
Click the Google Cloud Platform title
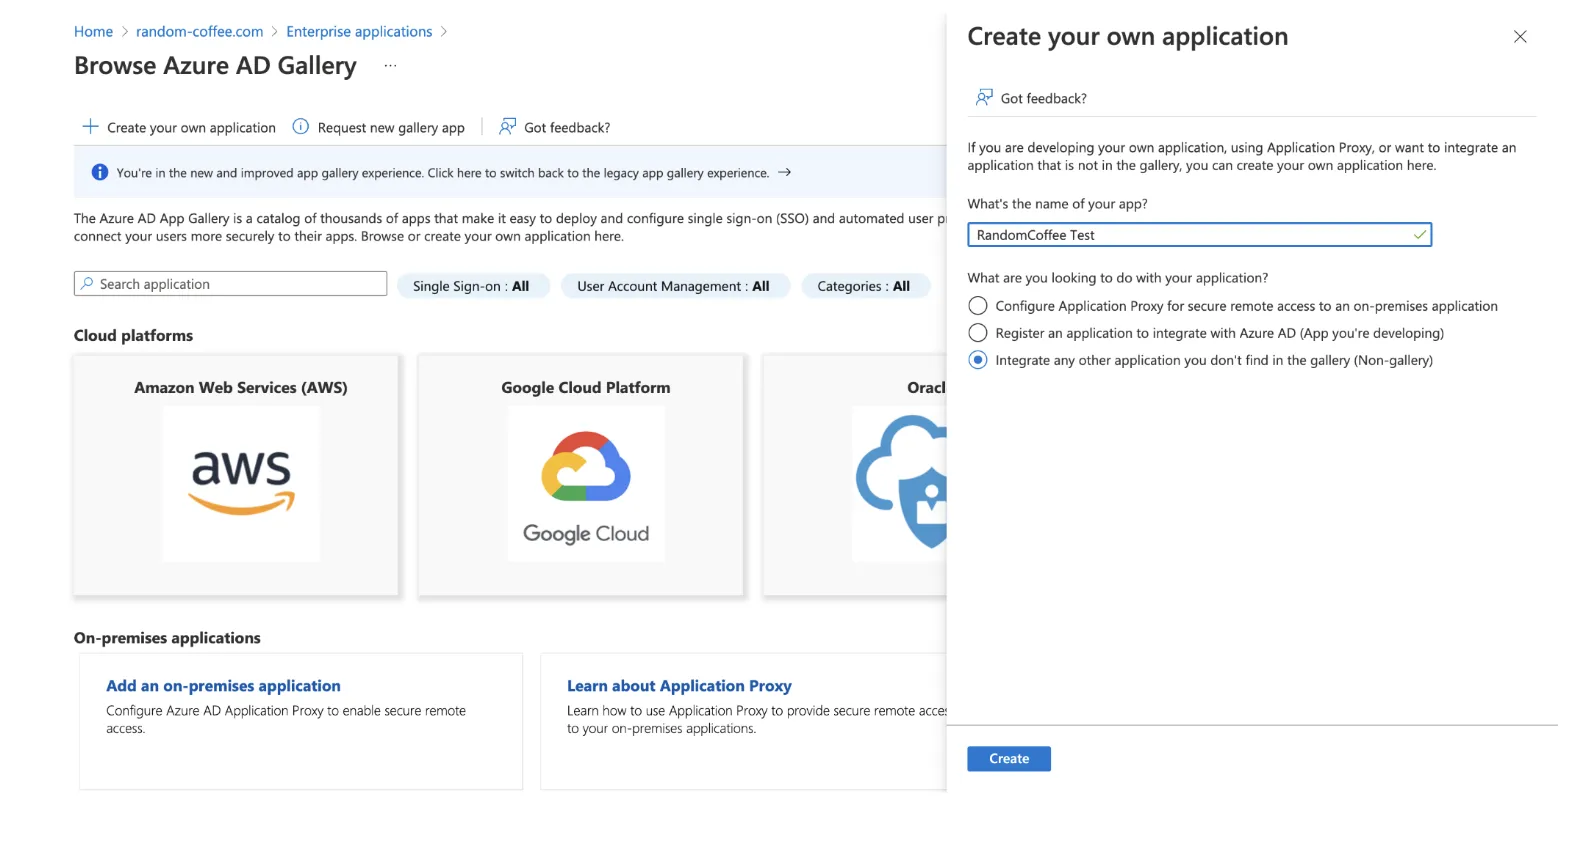(x=586, y=388)
